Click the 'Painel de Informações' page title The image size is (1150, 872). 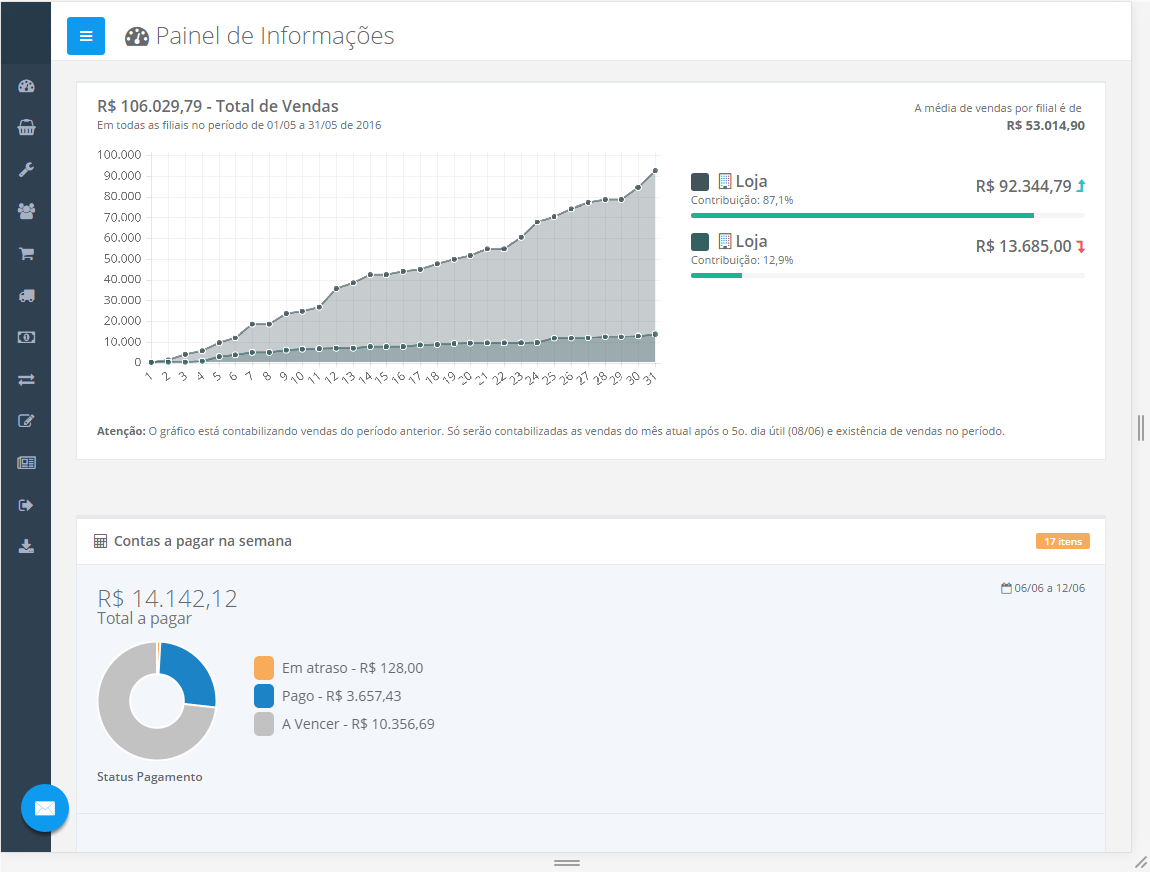click(x=275, y=36)
